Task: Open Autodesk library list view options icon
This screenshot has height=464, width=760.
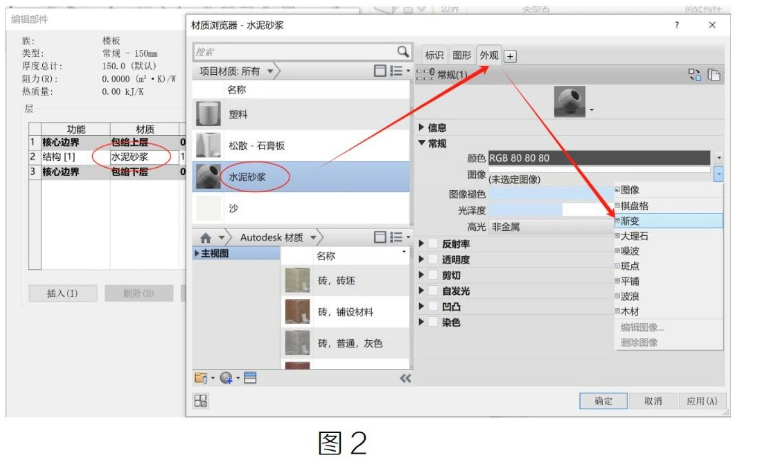Action: pos(399,237)
